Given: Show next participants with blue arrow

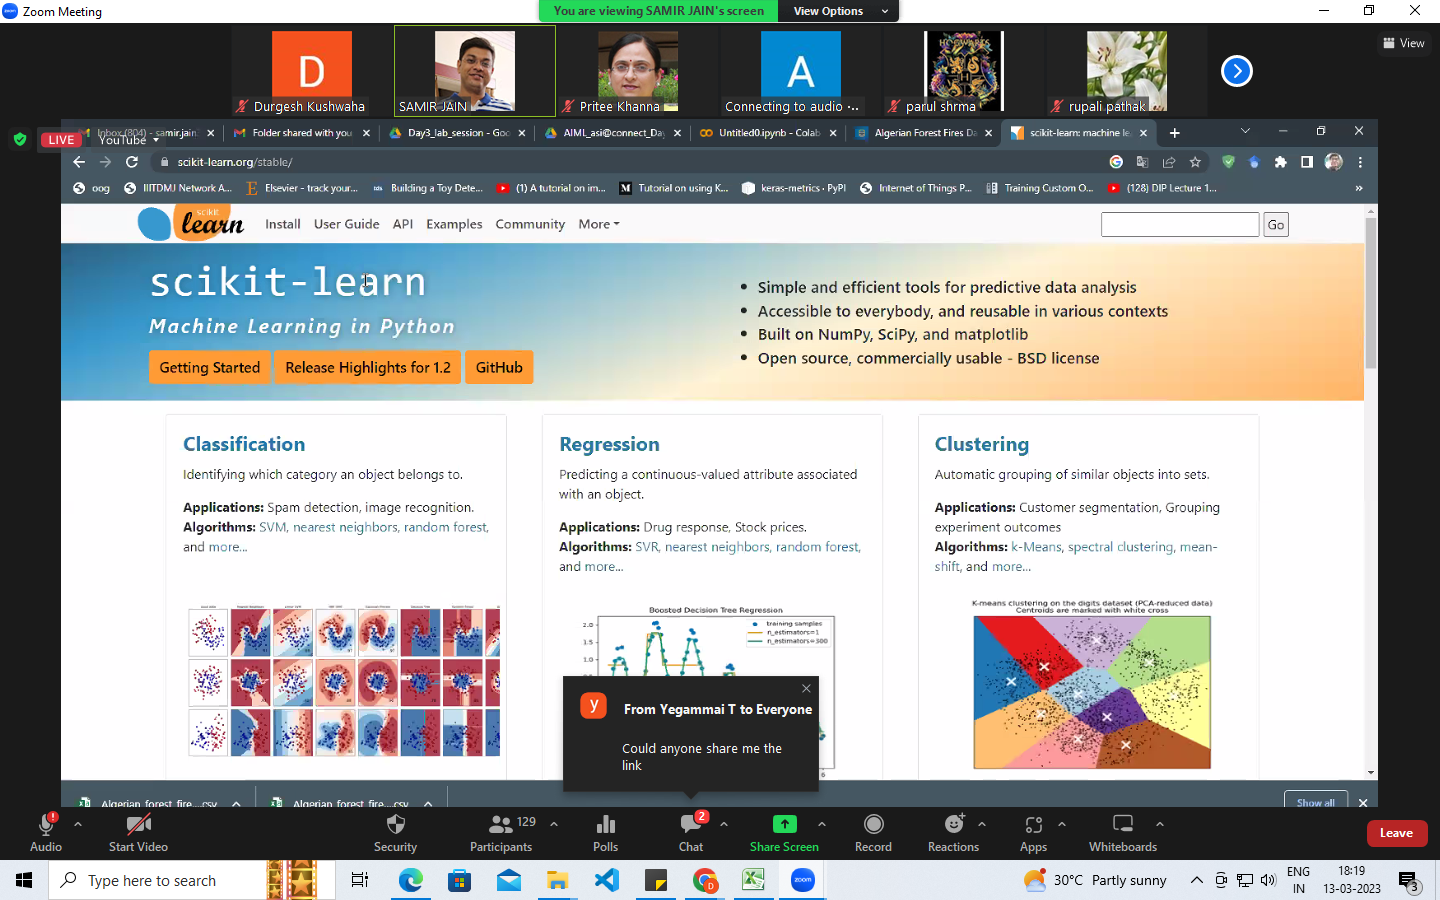Looking at the screenshot, I should pos(1237,71).
